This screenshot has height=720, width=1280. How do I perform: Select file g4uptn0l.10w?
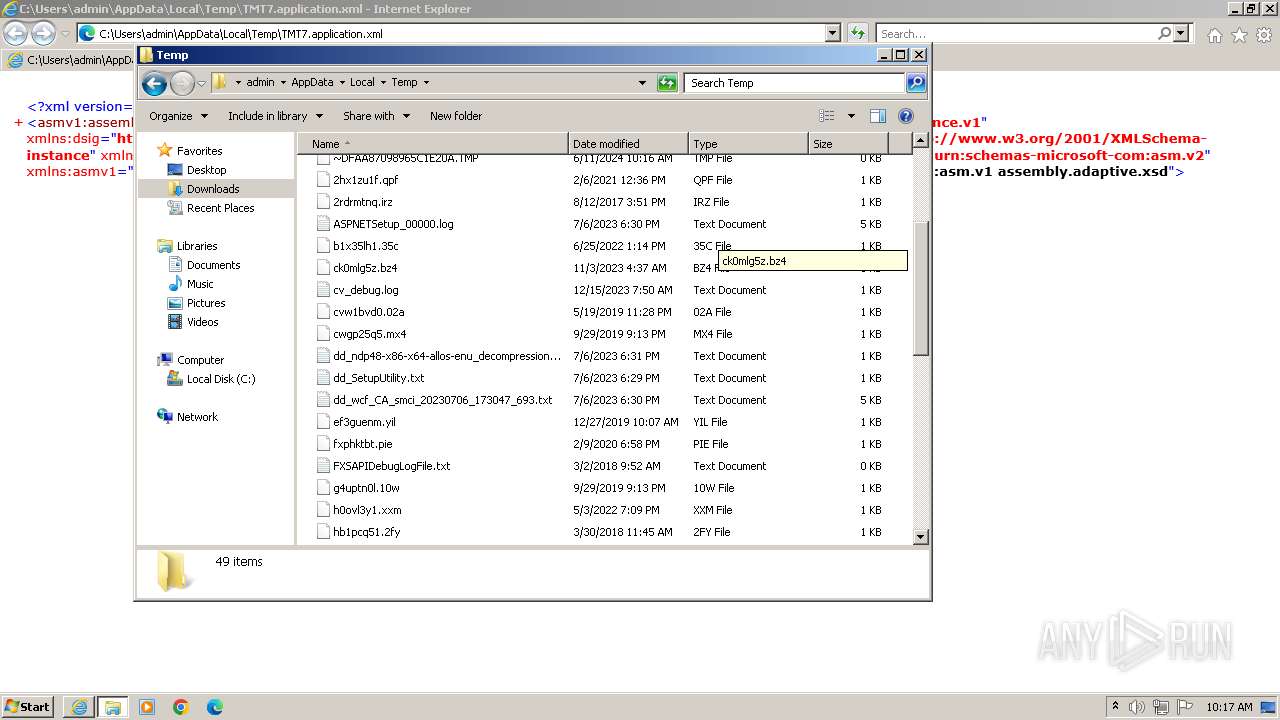point(366,488)
